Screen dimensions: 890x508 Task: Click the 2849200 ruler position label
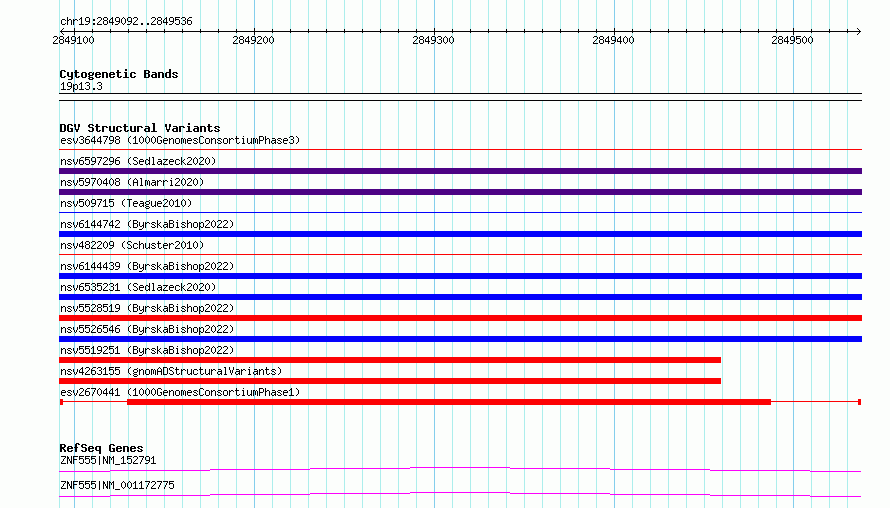tap(253, 40)
